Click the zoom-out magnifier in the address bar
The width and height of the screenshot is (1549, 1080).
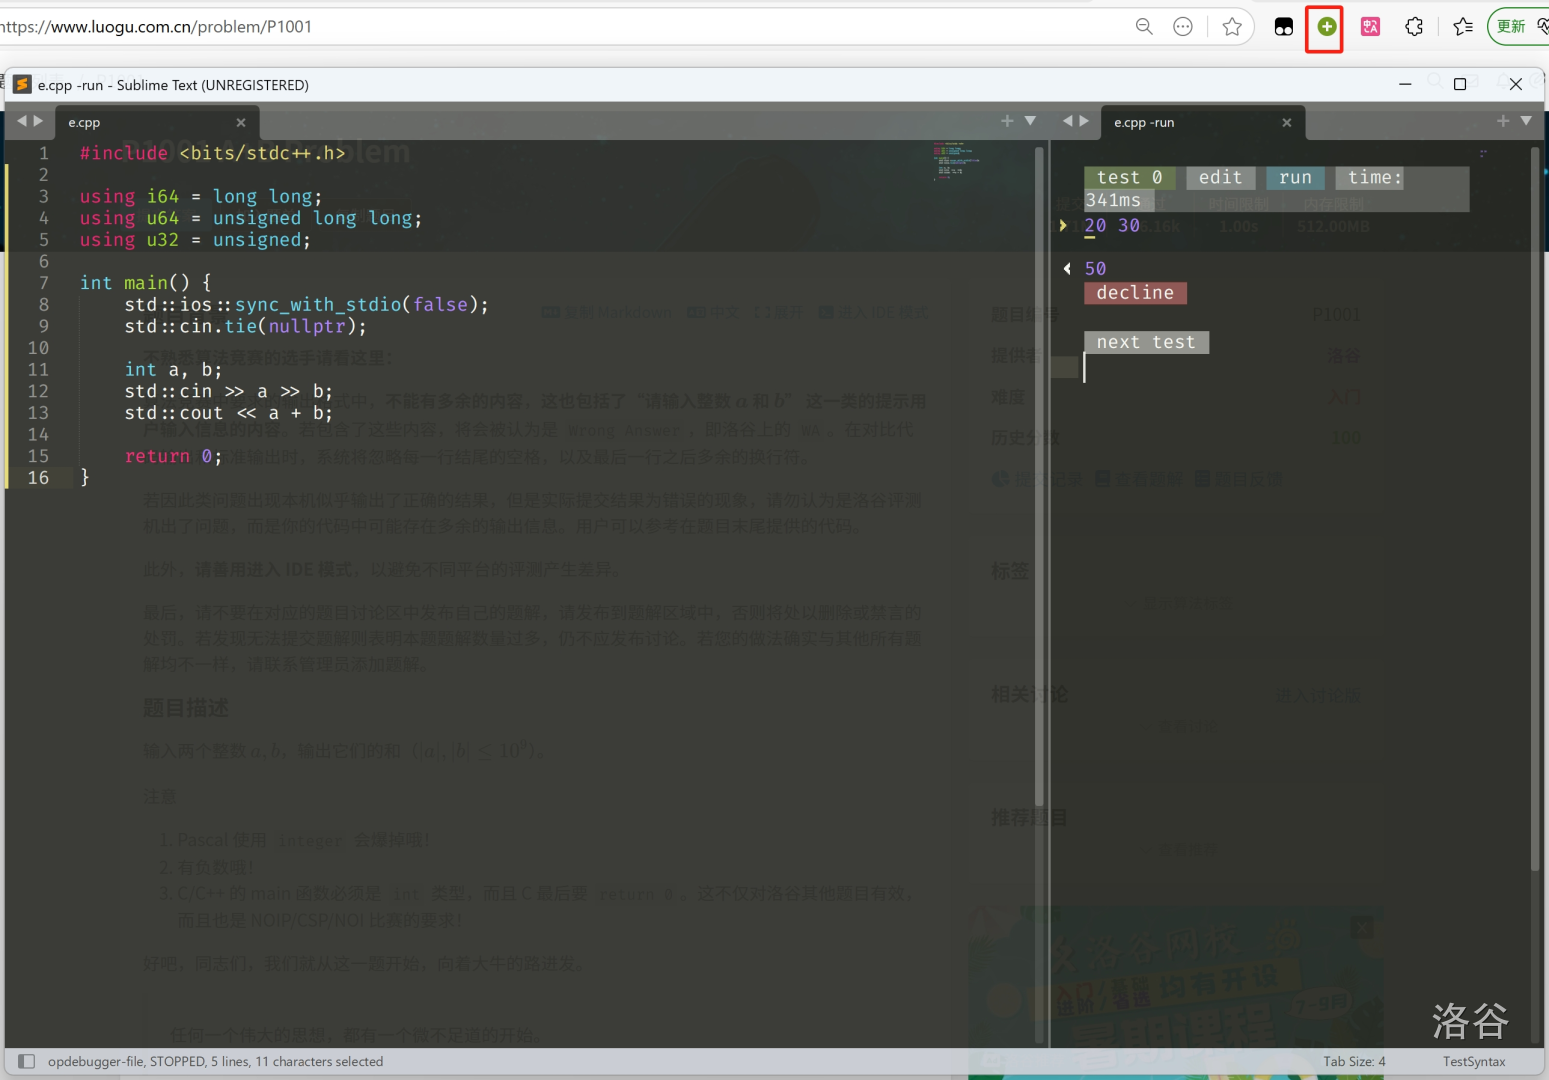click(x=1144, y=26)
